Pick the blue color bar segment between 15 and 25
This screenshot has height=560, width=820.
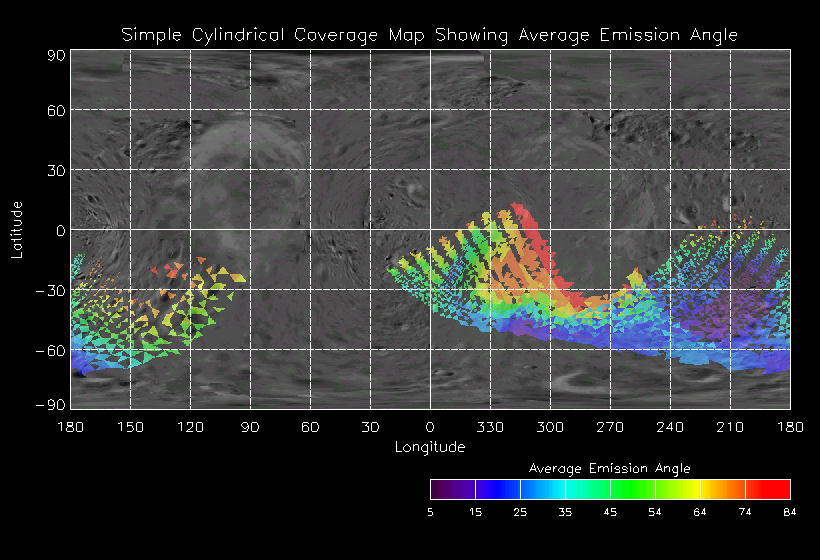tap(498, 489)
